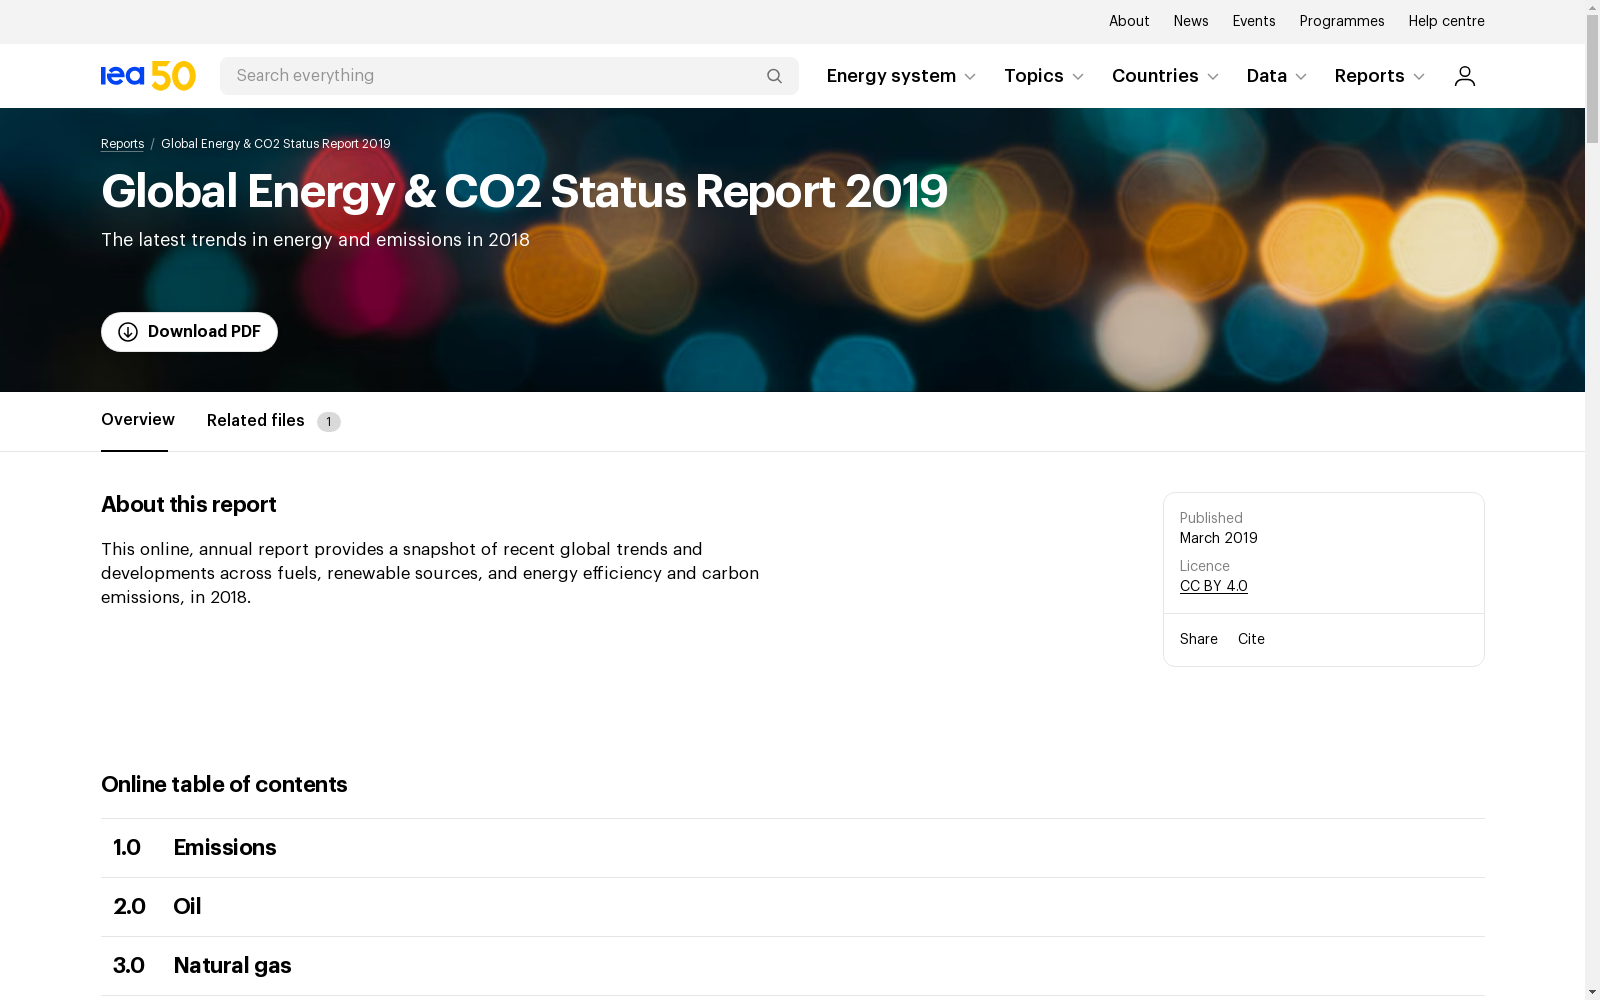Expand the Reports navigation dropdown
The image size is (1600, 1000).
point(1380,76)
